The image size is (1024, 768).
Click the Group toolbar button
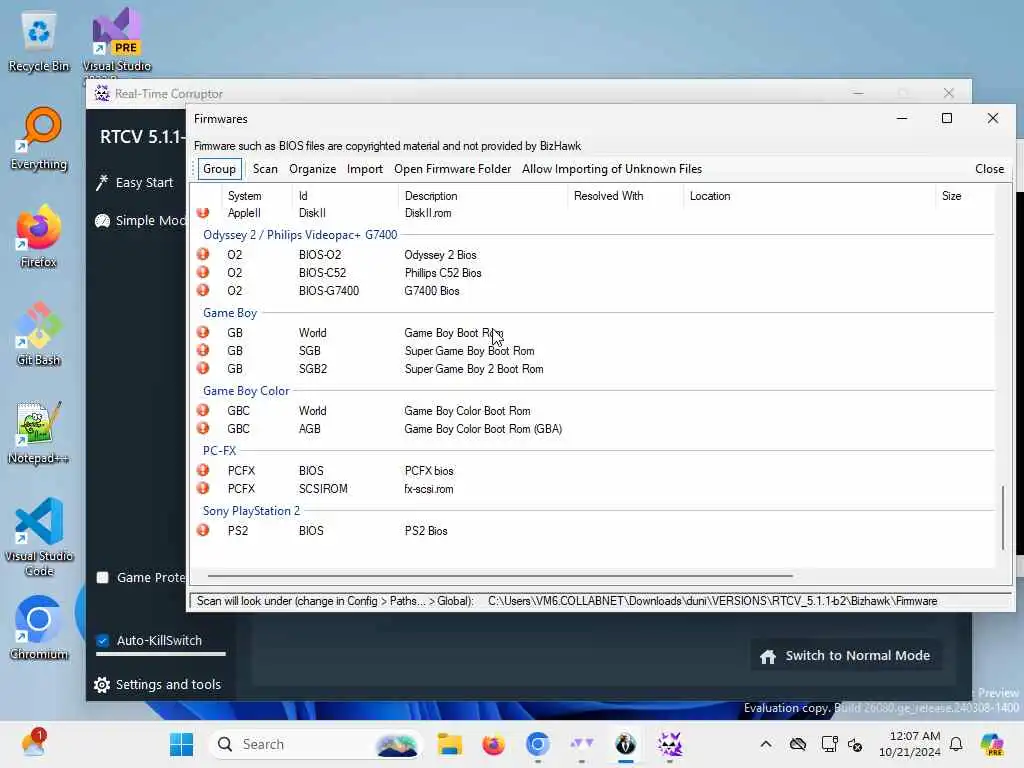(219, 169)
